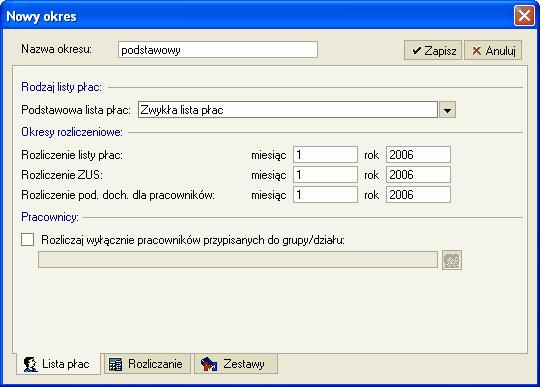The image size is (540, 387).
Task: Click 'Rozliczenie pod. doch. dla pracowników:' label
Action: [x=118, y=195]
